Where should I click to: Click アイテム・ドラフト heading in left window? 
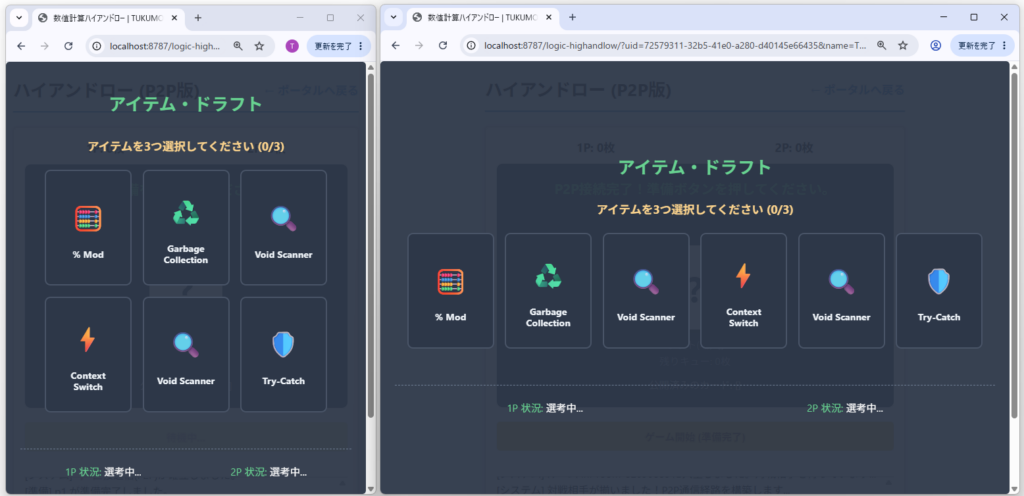pos(186,104)
